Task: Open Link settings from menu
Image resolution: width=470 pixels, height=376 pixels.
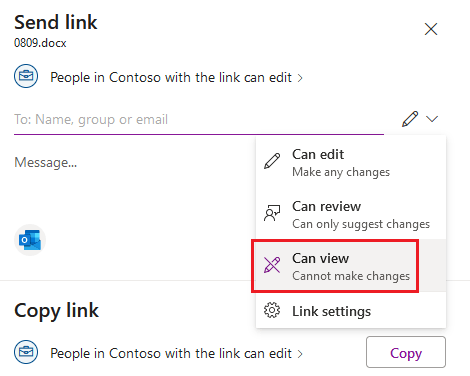Action: click(351, 311)
